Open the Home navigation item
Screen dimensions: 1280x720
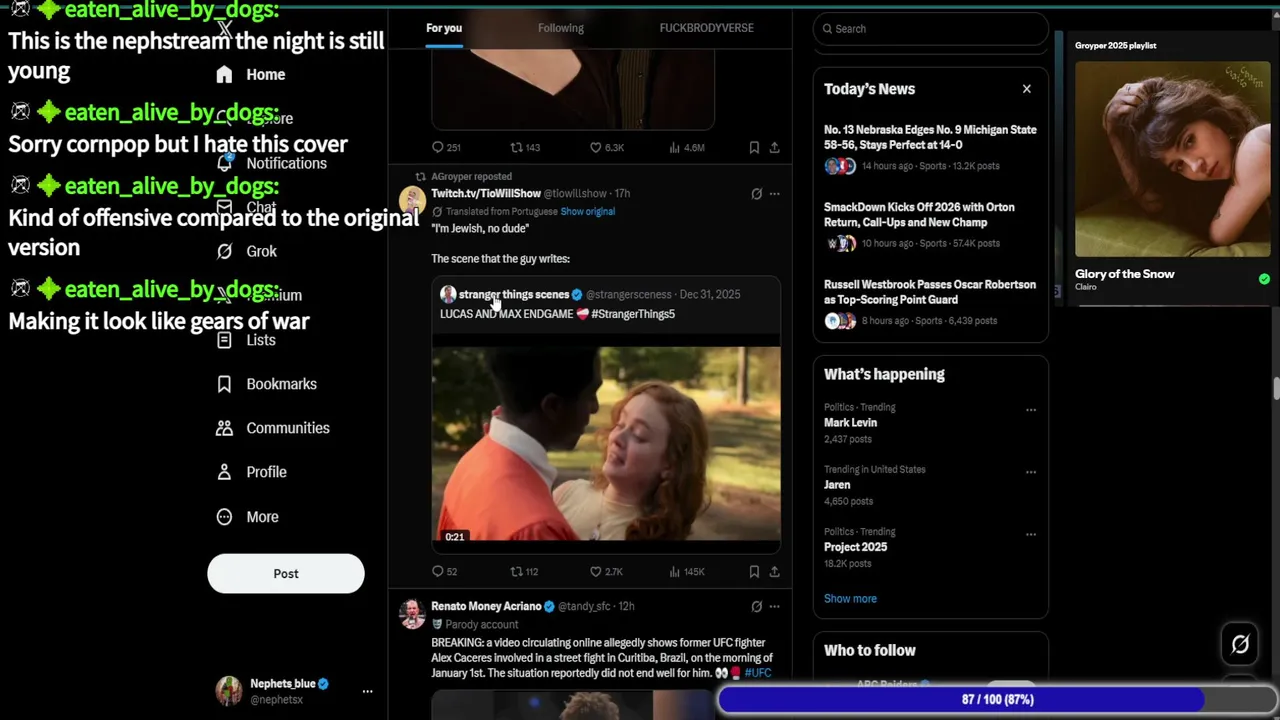[x=252, y=74]
